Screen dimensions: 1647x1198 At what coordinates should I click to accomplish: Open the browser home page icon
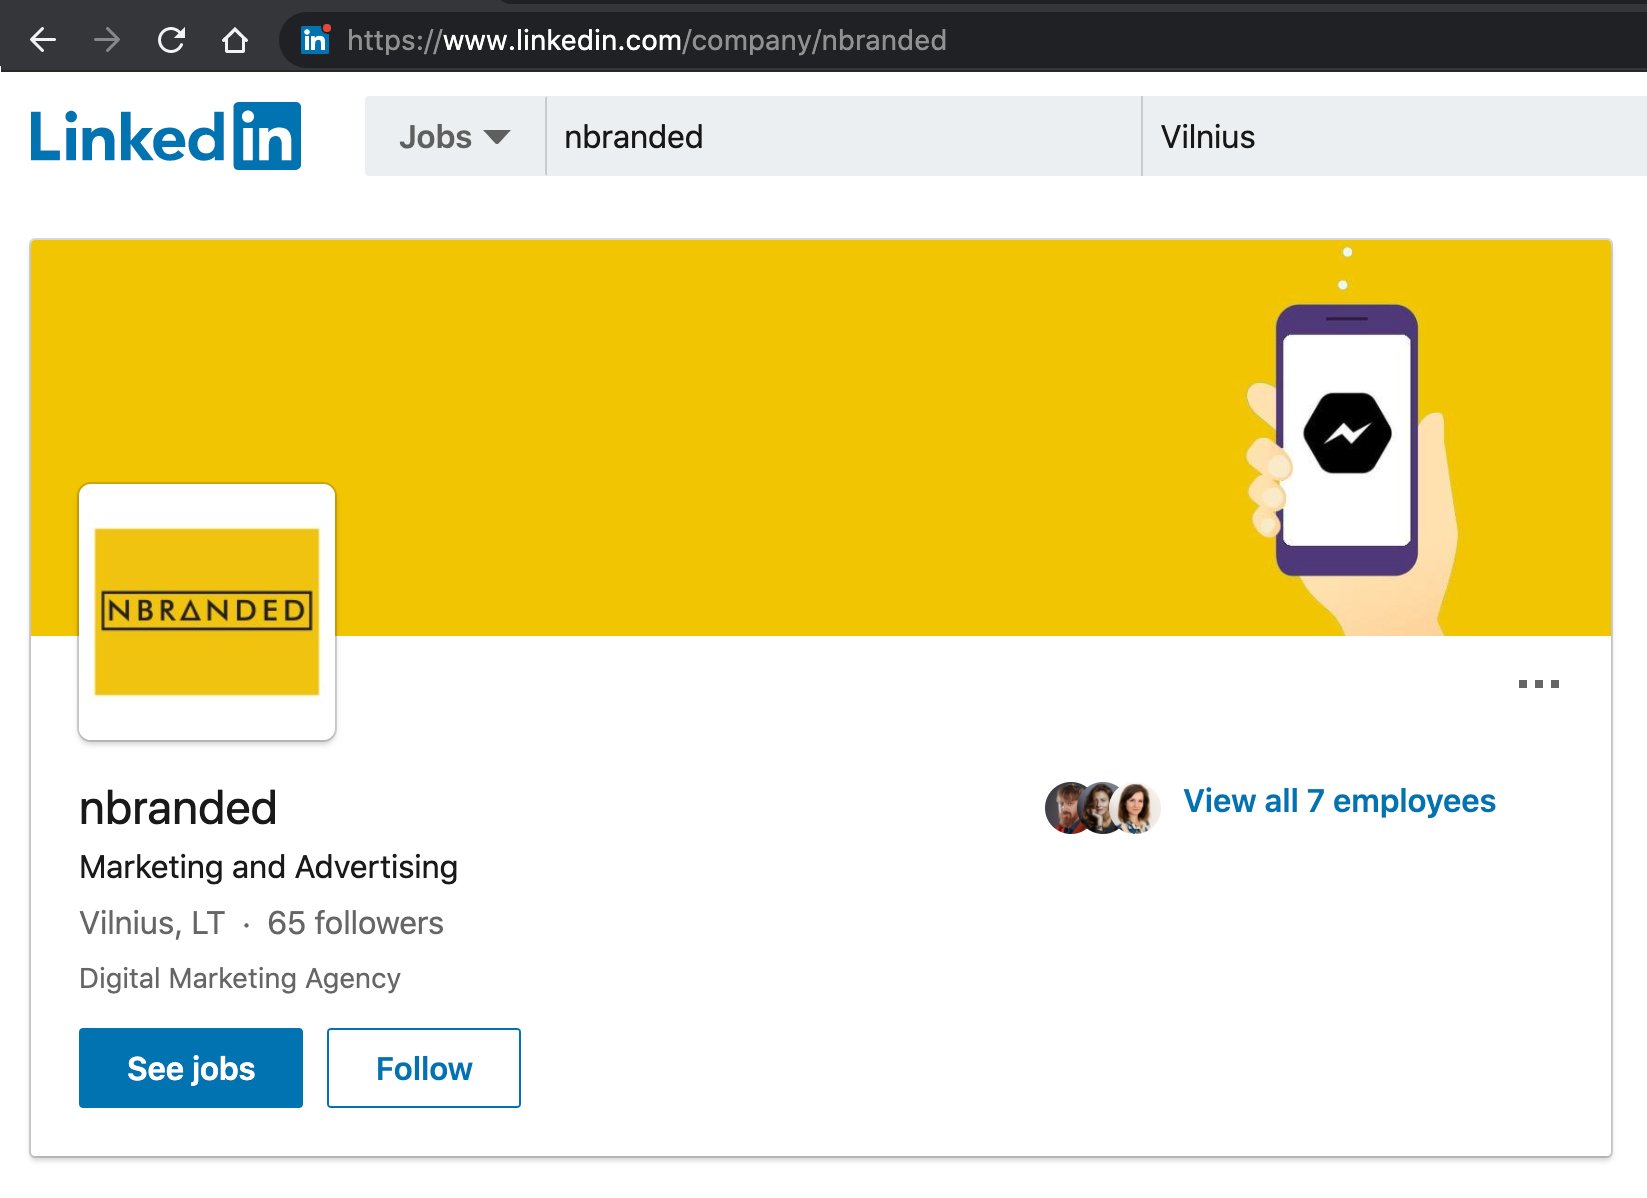click(235, 40)
